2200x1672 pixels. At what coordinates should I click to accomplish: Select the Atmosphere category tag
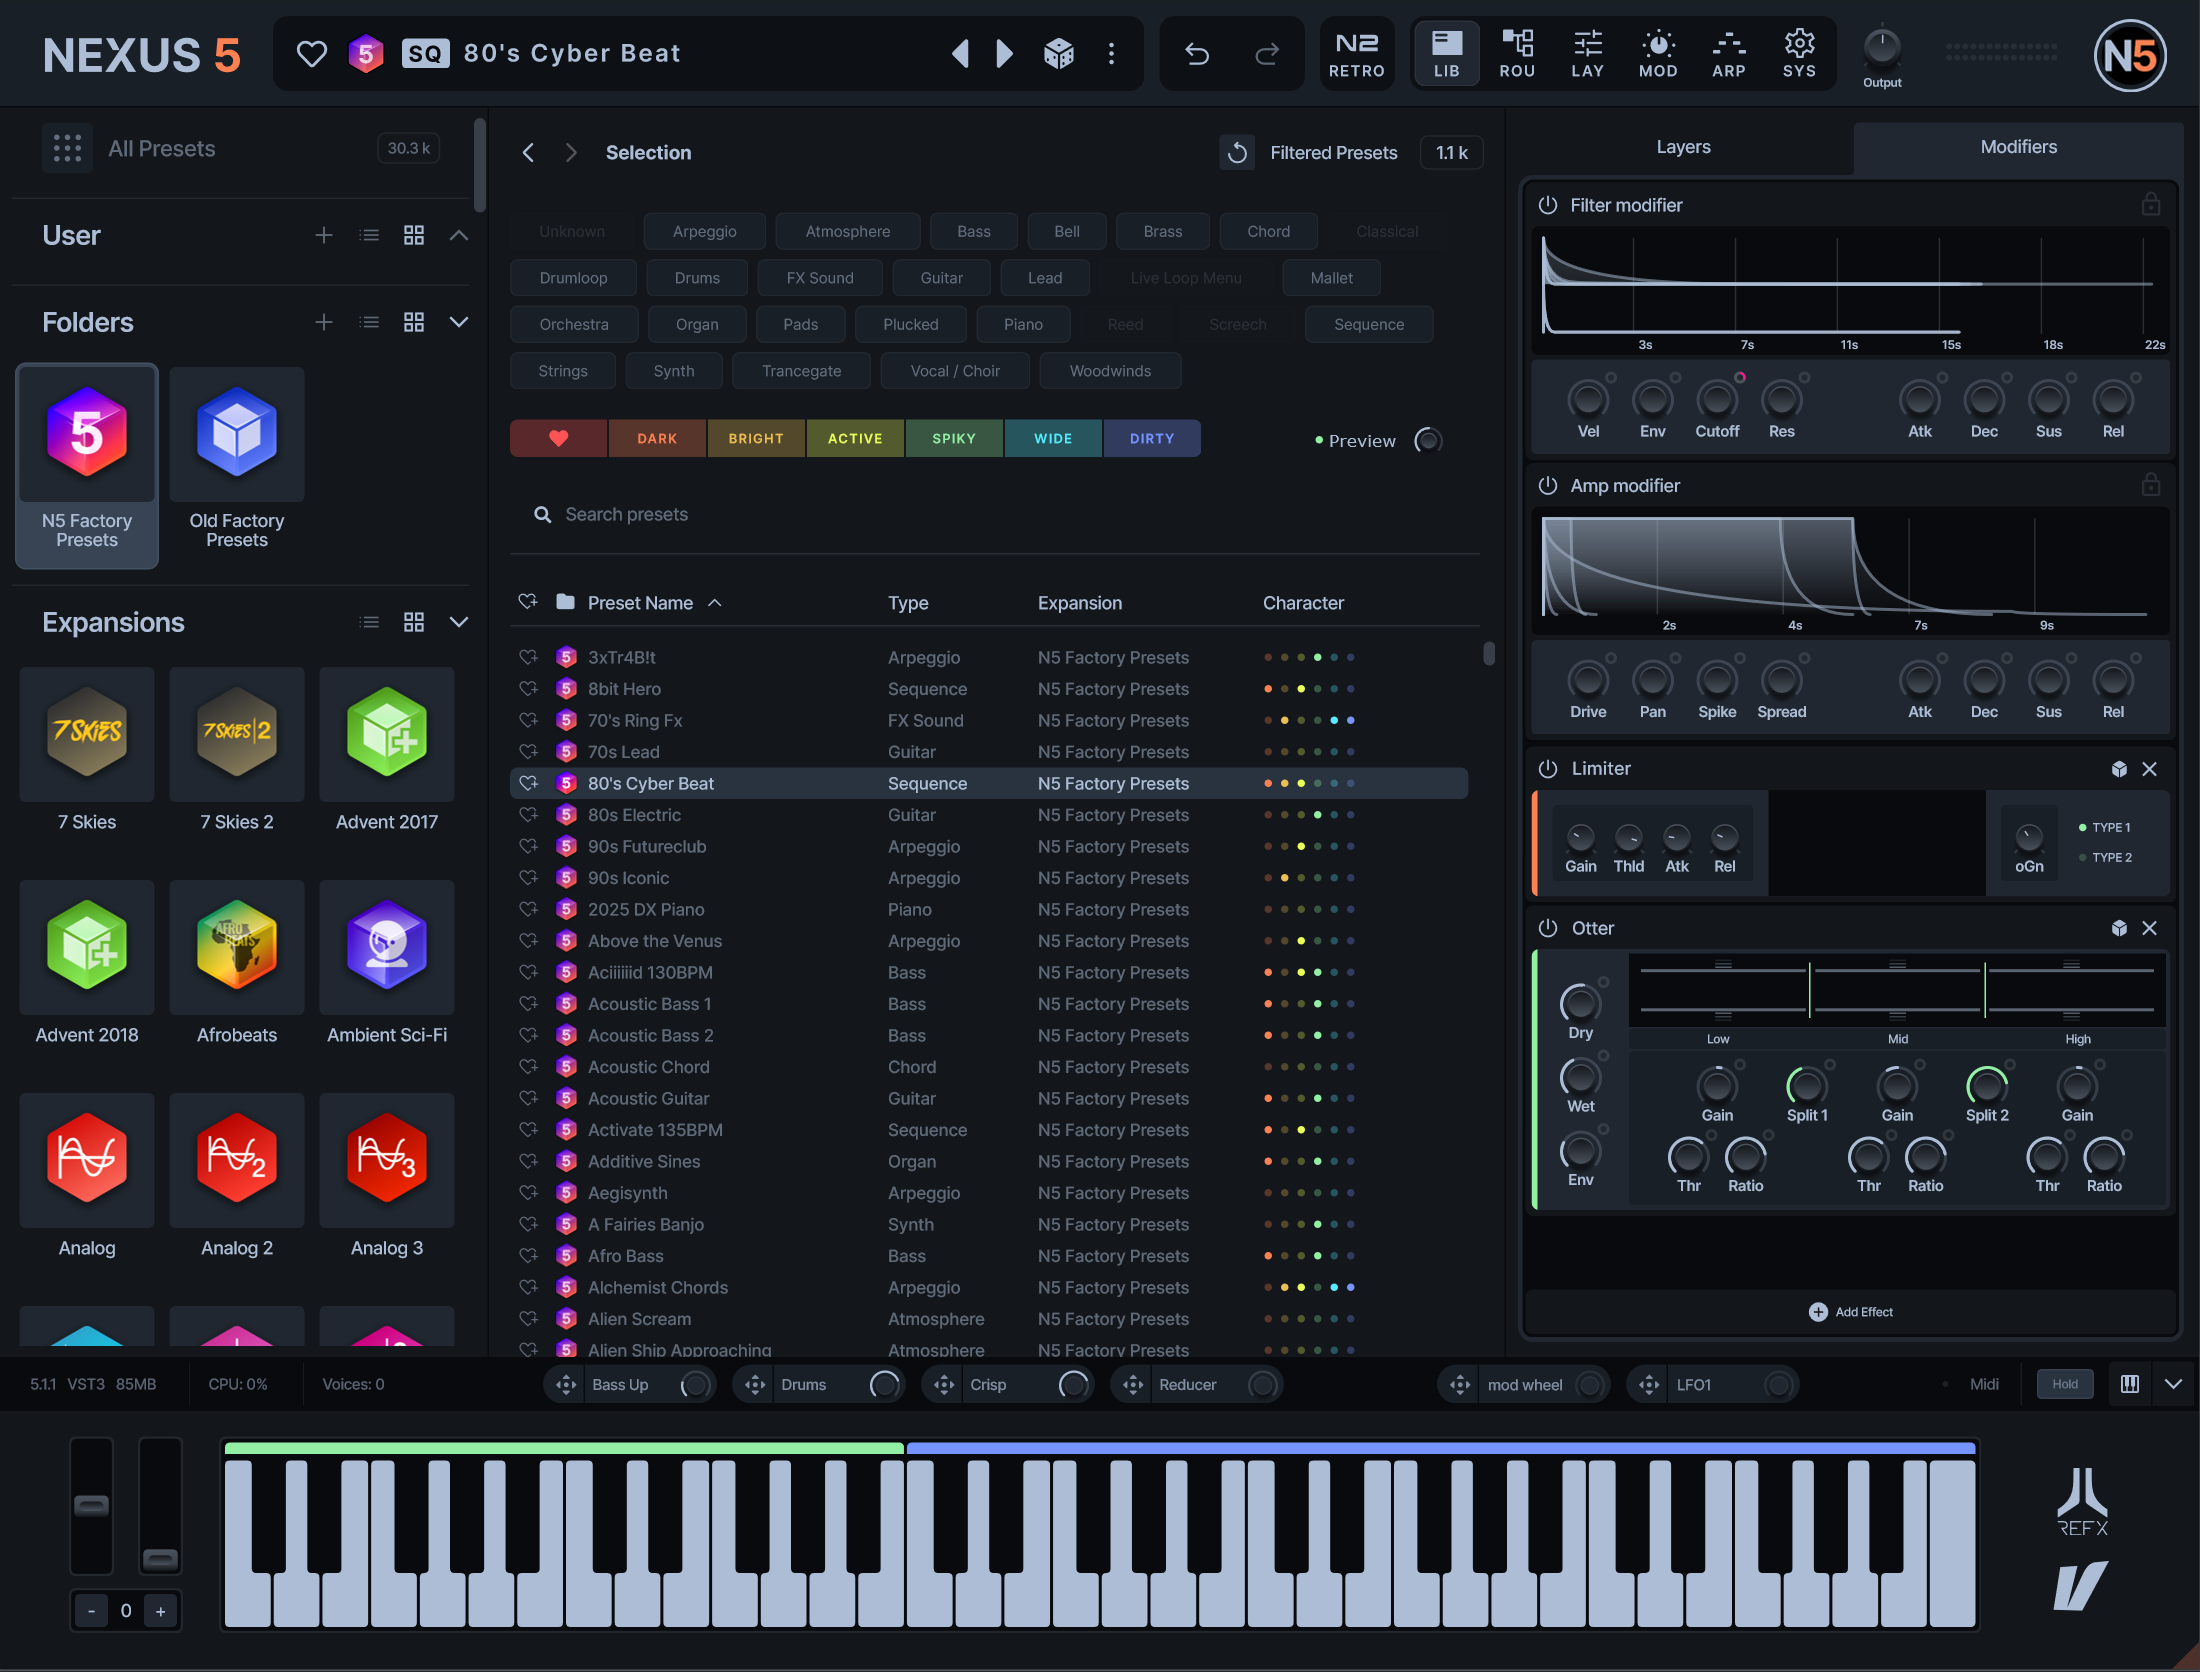(847, 231)
